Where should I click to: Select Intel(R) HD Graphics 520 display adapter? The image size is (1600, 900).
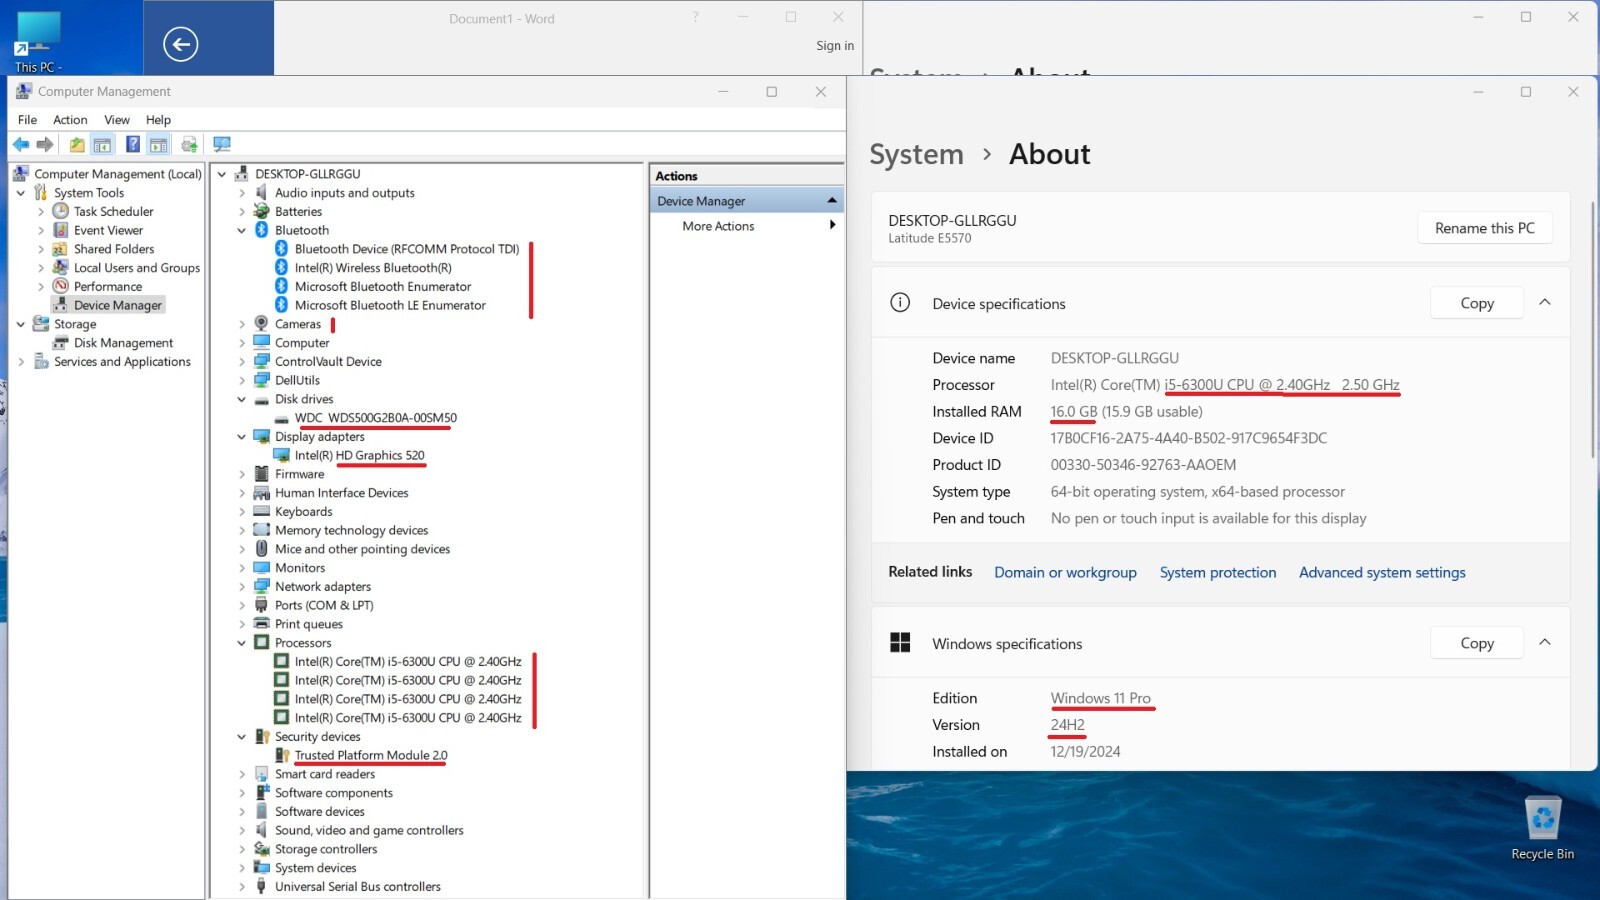(x=359, y=455)
